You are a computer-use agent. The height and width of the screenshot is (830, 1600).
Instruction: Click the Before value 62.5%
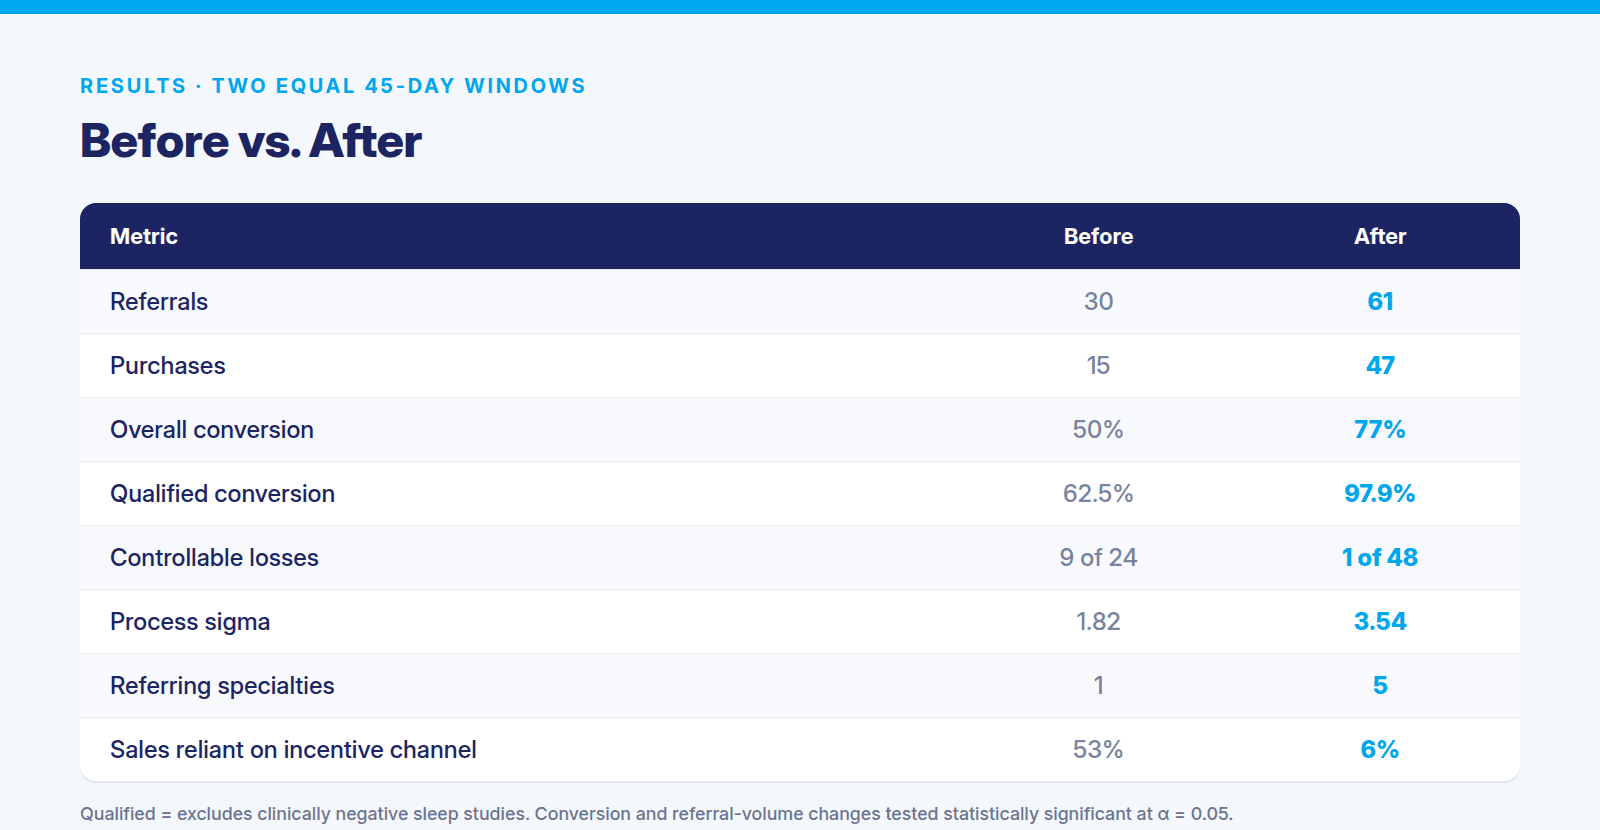coord(1098,493)
